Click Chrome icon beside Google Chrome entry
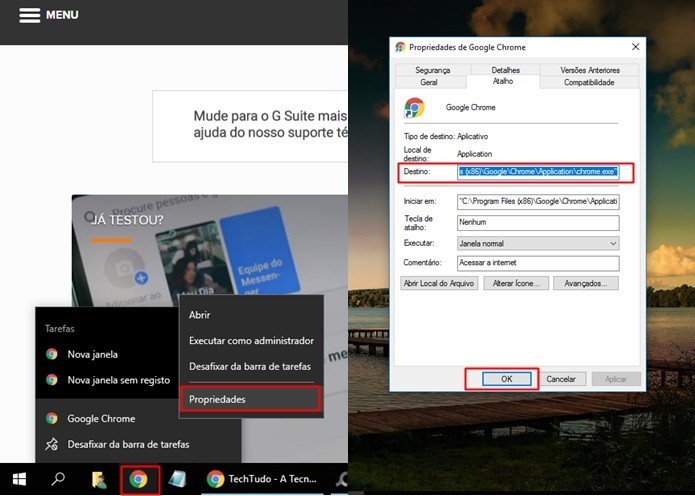 52,418
